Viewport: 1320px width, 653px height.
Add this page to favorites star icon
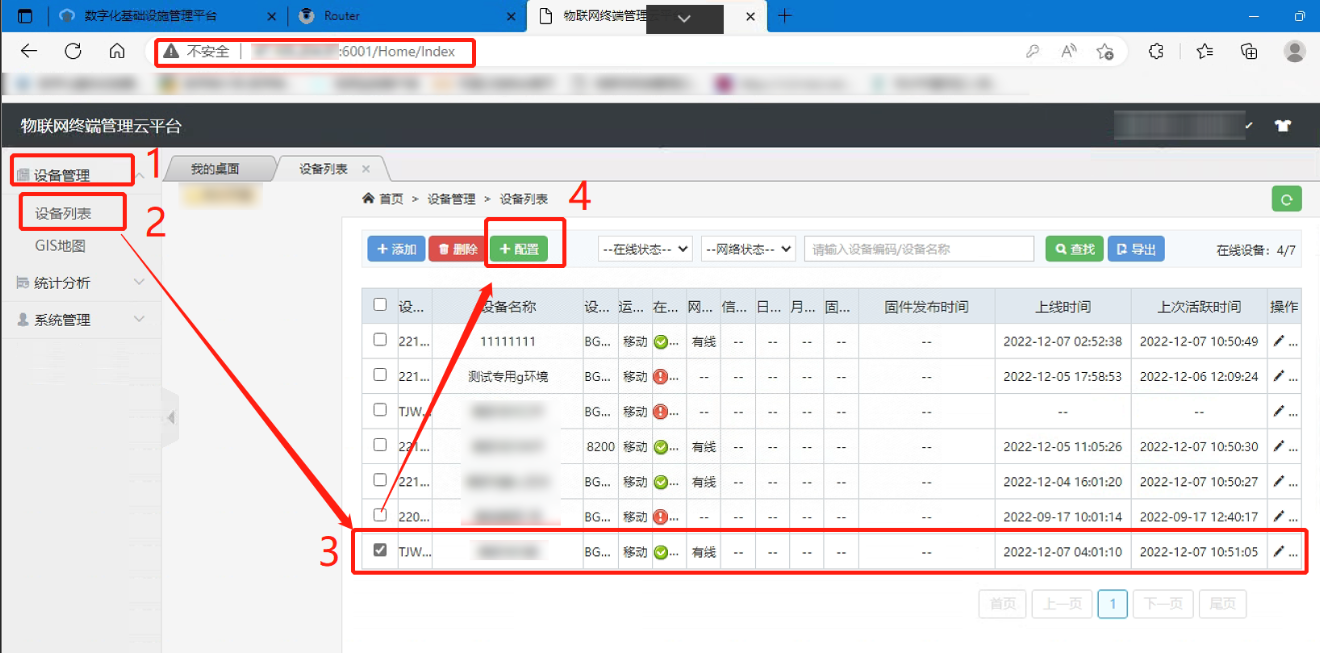(x=1105, y=51)
